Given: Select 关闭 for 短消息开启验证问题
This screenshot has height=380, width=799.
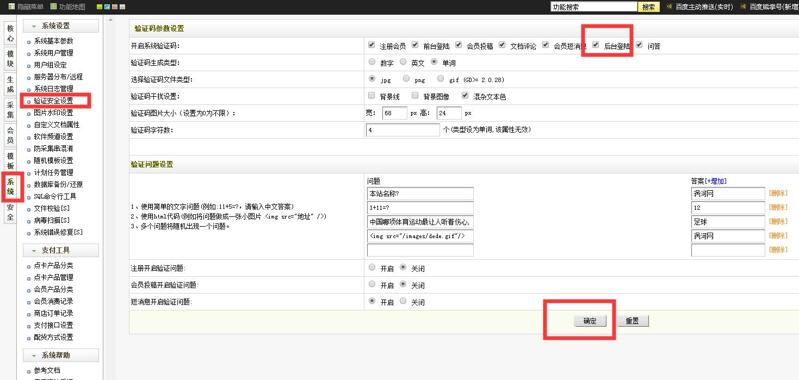Looking at the screenshot, I should click(403, 301).
